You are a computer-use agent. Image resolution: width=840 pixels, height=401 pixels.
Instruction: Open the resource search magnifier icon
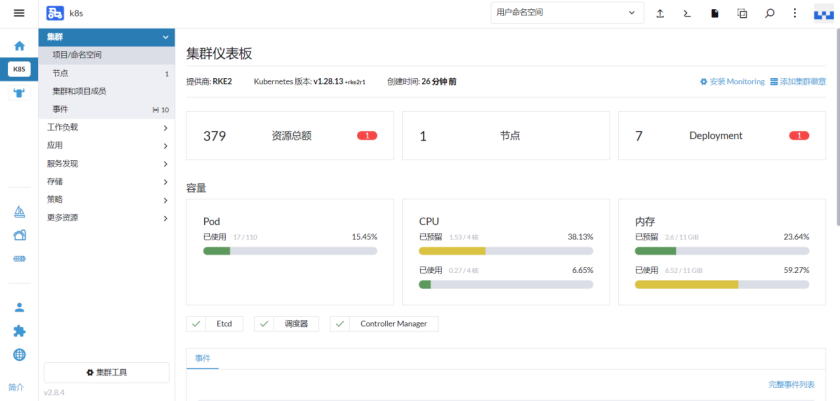click(769, 13)
